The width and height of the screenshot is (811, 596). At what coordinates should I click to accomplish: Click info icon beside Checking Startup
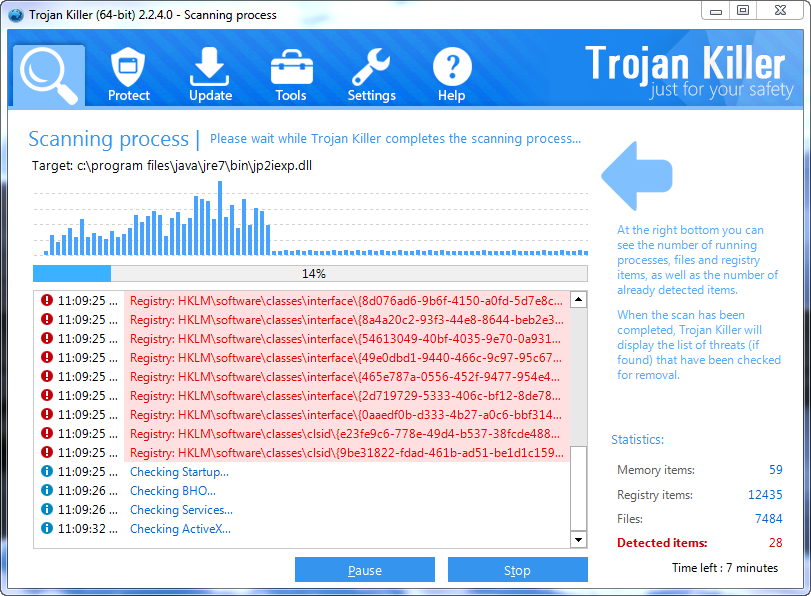46,472
